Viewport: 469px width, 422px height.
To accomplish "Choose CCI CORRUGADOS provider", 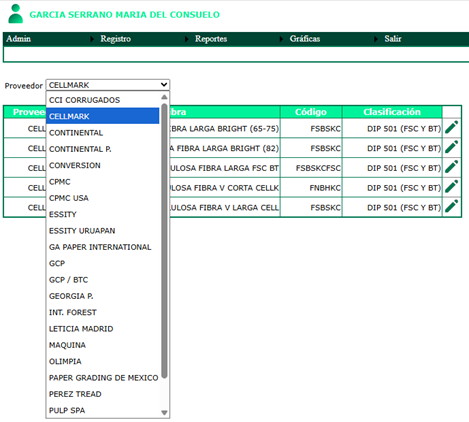I will click(103, 100).
